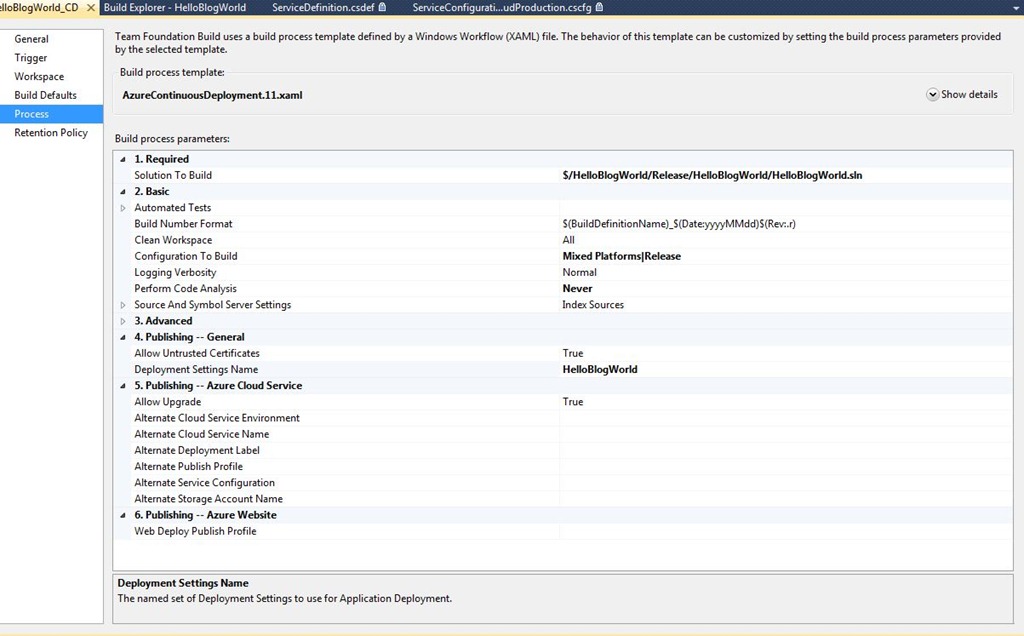
Task: Edit the HelloBlogWorld.sln solution path value
Action: pyautogui.click(x=712, y=175)
